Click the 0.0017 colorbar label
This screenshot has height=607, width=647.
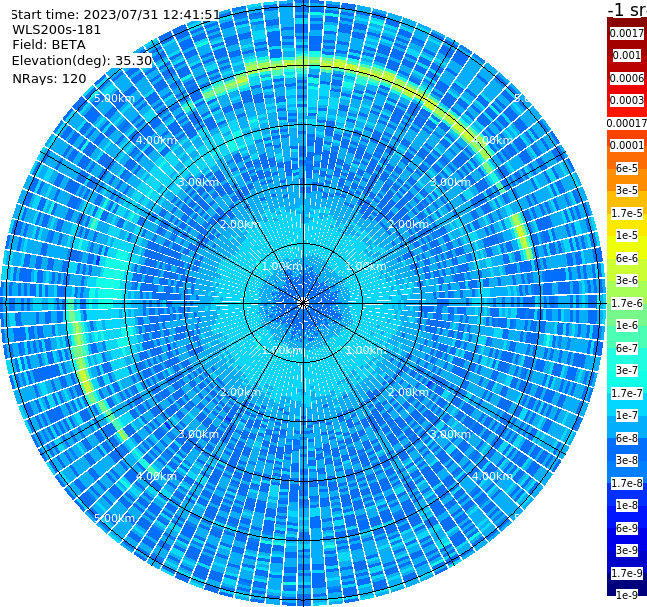[x=627, y=33]
